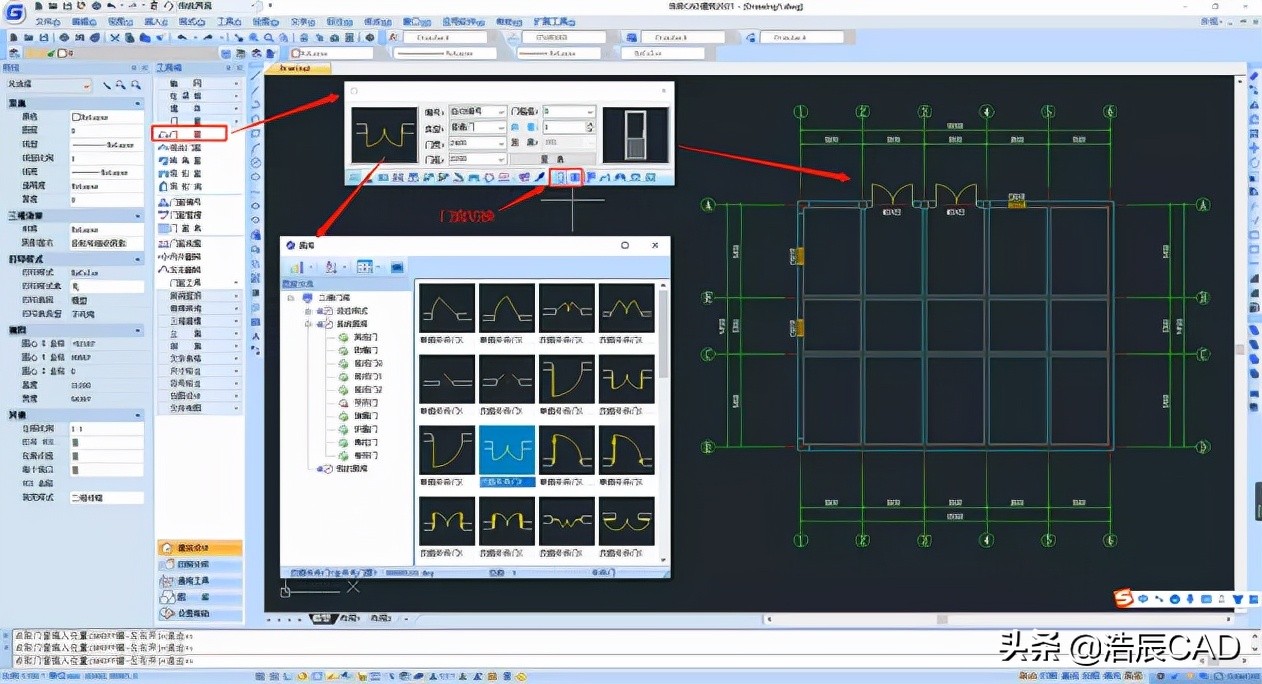
Task: Open the 文件 File menu
Action: click(46, 21)
